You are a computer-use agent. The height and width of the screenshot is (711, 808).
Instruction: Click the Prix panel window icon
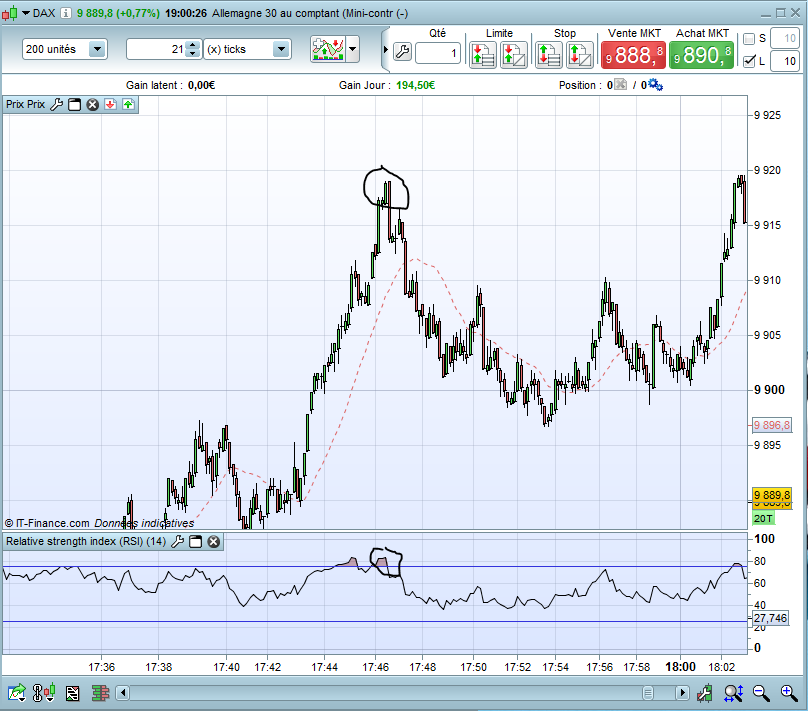pyautogui.click(x=74, y=105)
